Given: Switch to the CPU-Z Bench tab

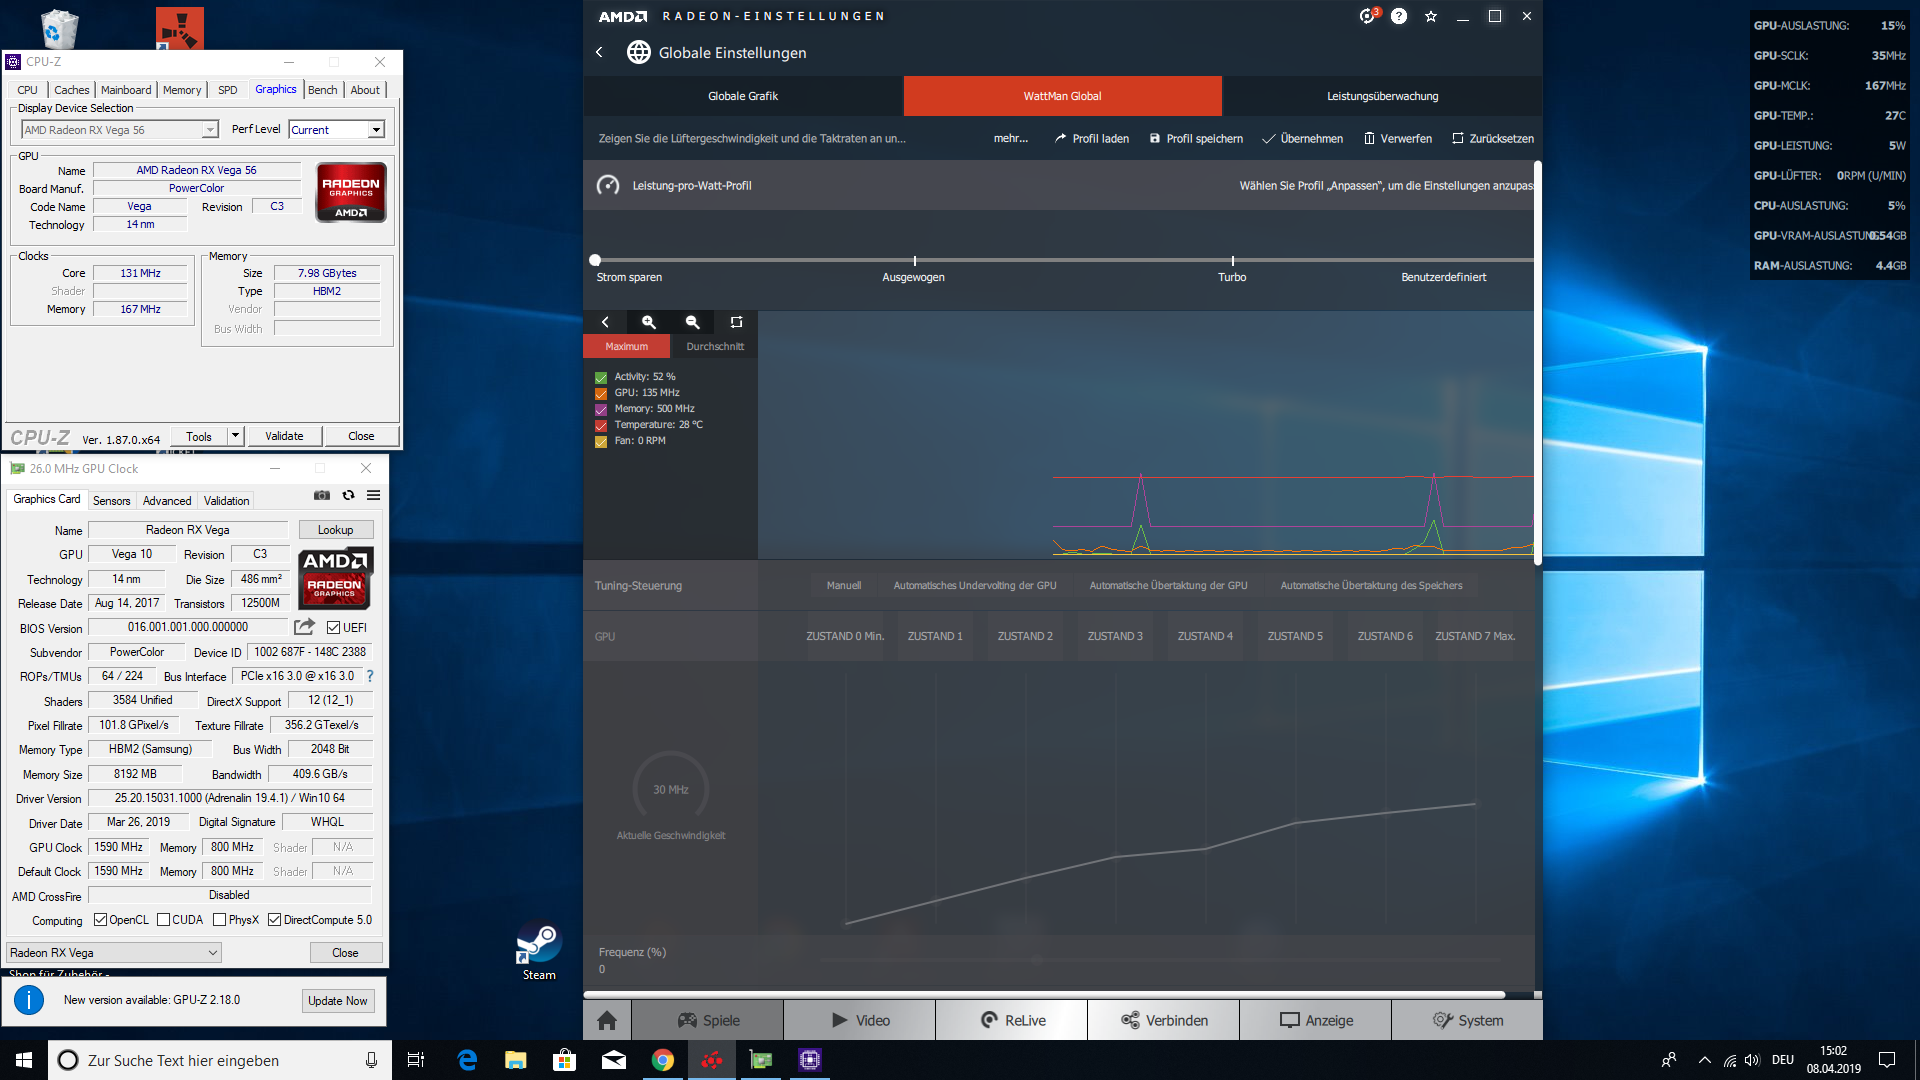Looking at the screenshot, I should [x=322, y=90].
